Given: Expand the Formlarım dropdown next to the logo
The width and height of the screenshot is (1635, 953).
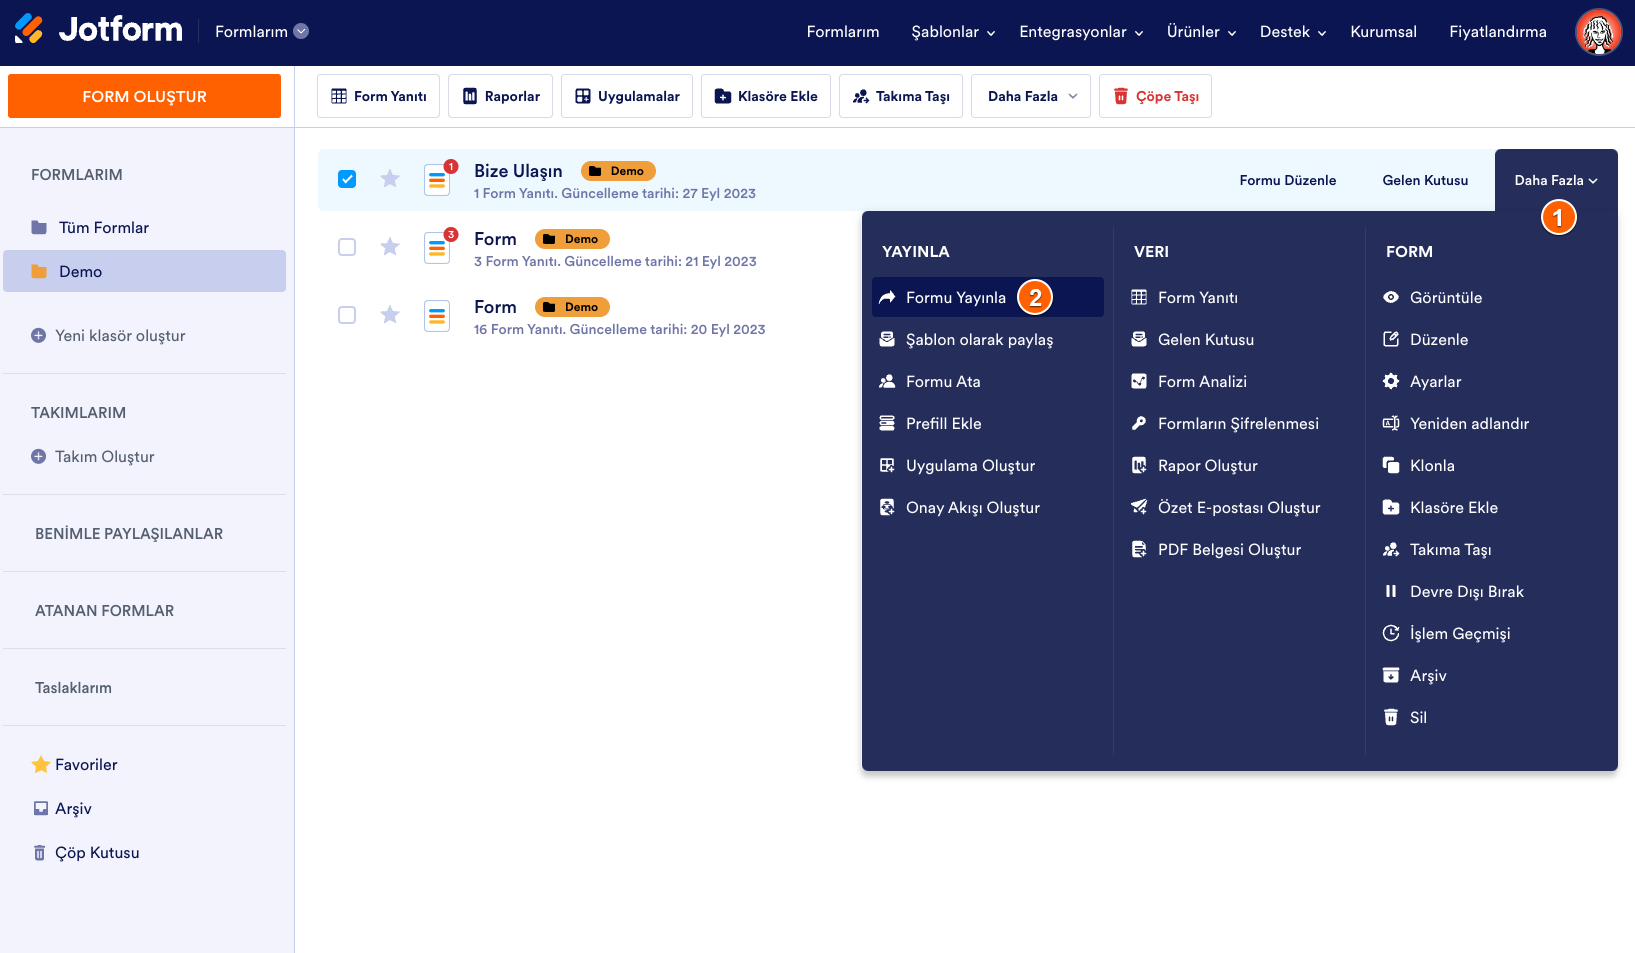Looking at the screenshot, I should coord(301,32).
